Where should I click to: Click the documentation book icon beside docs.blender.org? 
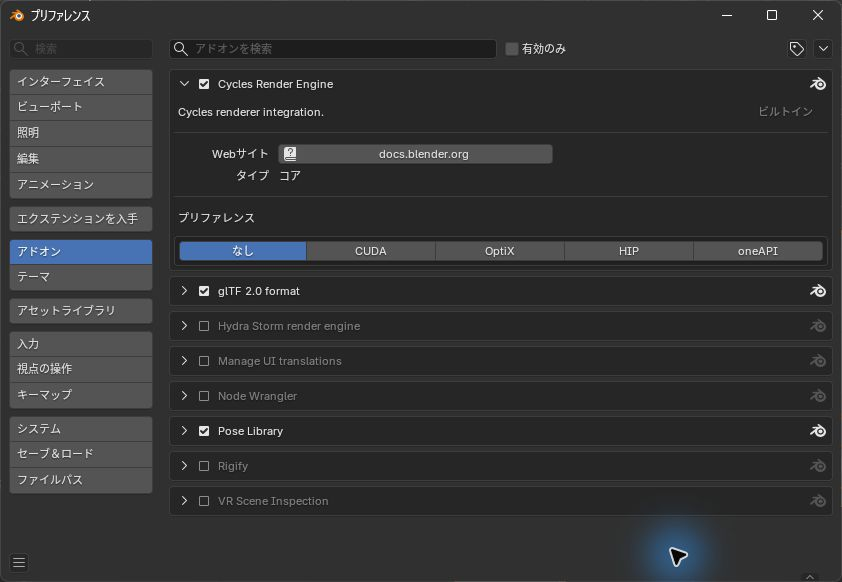(290, 154)
